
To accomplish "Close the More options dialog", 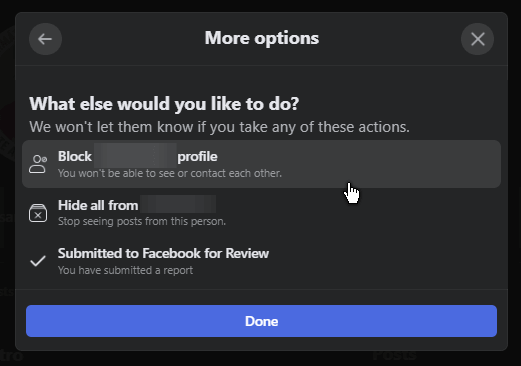I will click(477, 39).
